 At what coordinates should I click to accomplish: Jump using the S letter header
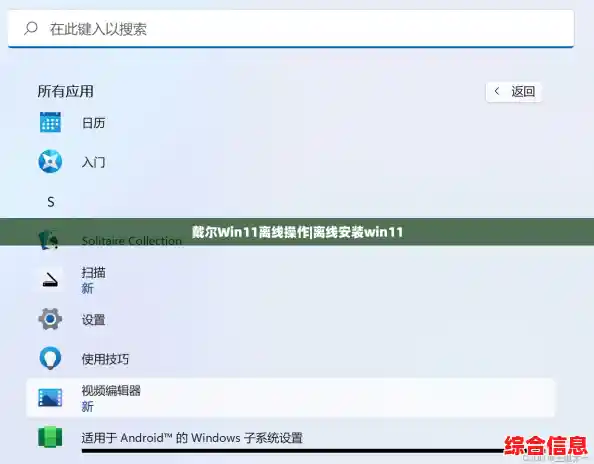51,202
